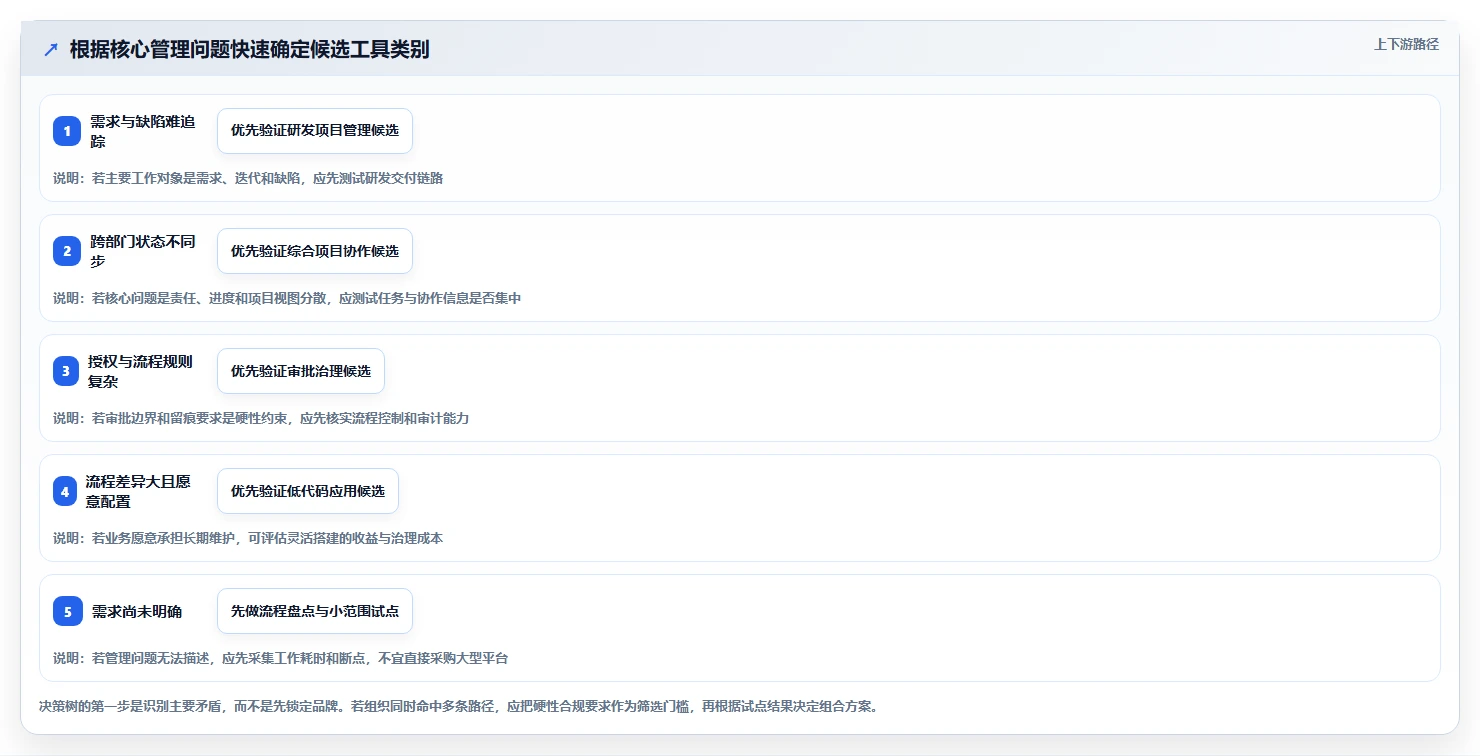Click the condition text 需求尚未明确
1480x756 pixels.
[x=137, y=611]
